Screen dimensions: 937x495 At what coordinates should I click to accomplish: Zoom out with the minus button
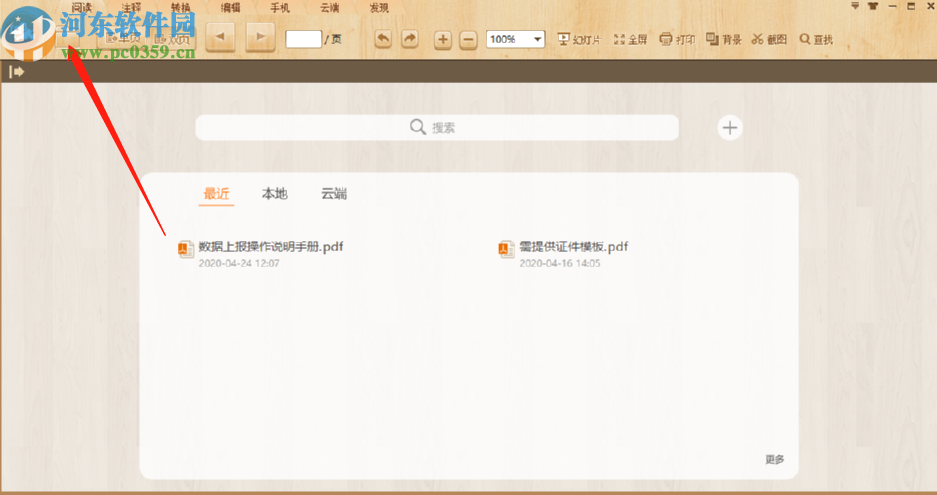pos(469,39)
